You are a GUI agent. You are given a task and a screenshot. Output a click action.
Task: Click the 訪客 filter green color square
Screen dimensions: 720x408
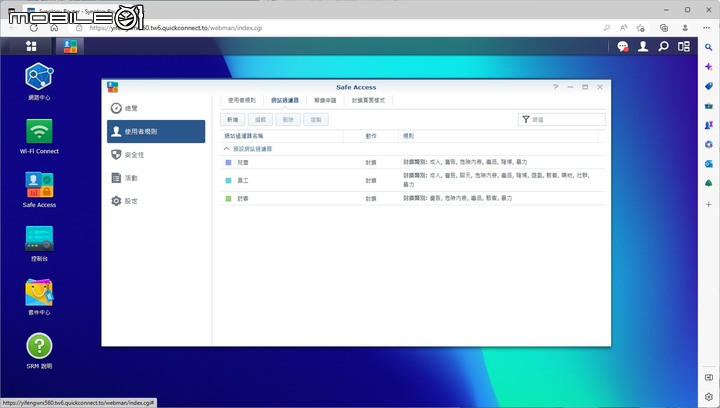pos(228,198)
